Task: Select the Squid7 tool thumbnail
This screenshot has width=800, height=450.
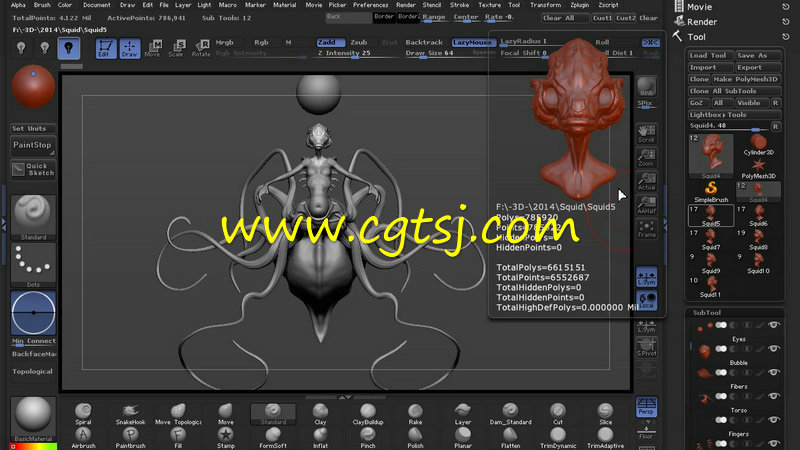Action: pyautogui.click(x=711, y=239)
